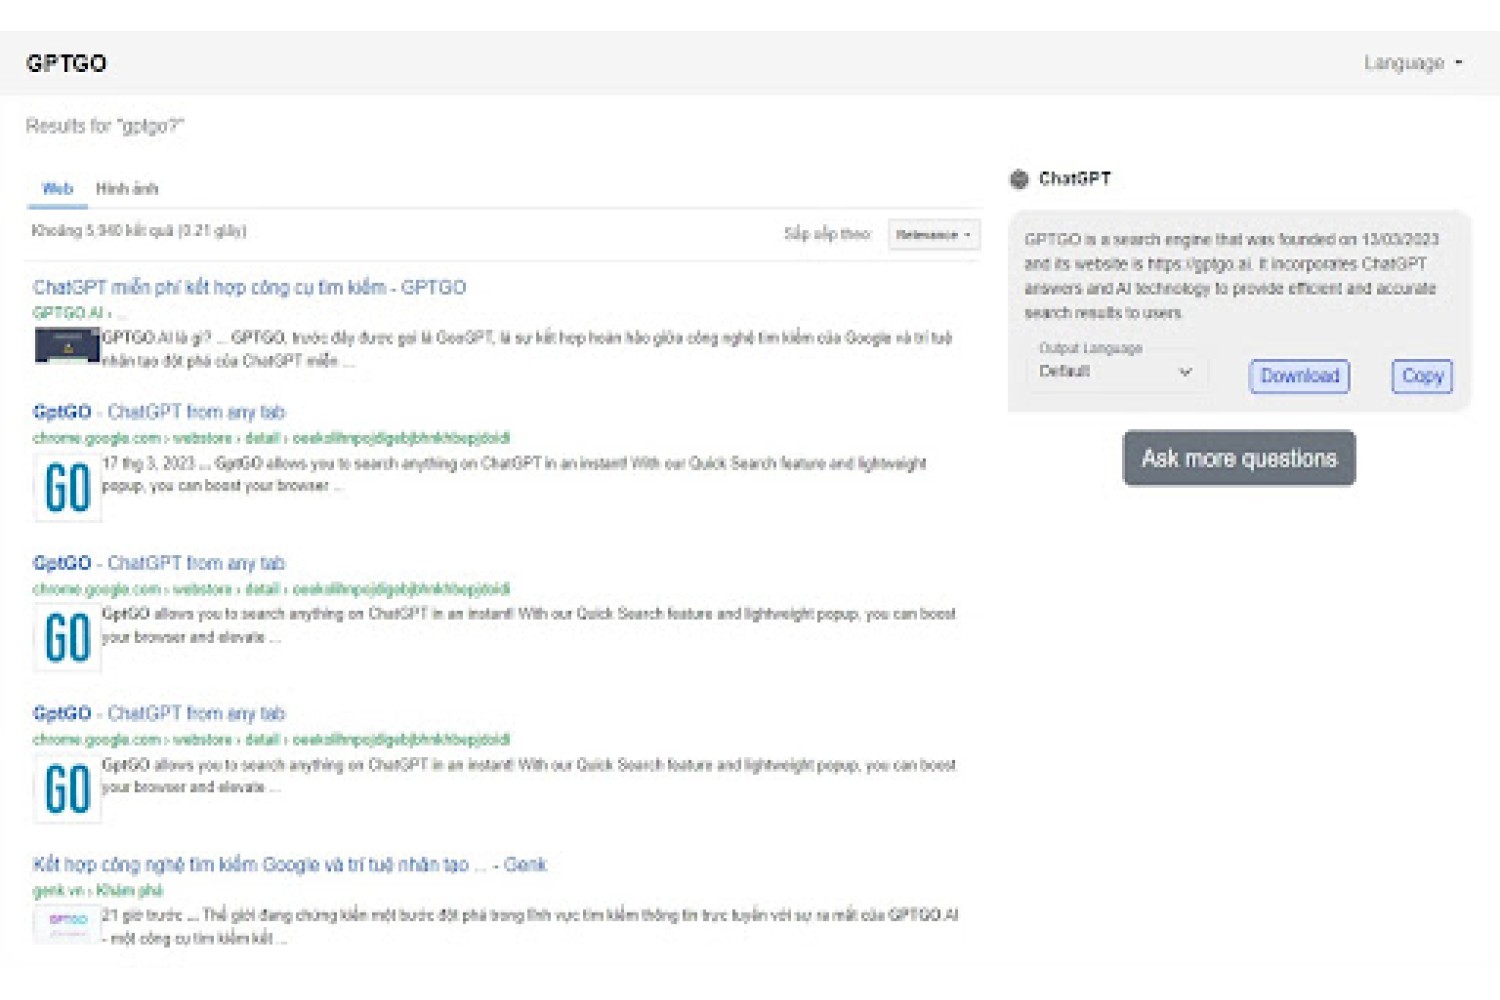Open the Genk article thumbnail image

point(67,925)
